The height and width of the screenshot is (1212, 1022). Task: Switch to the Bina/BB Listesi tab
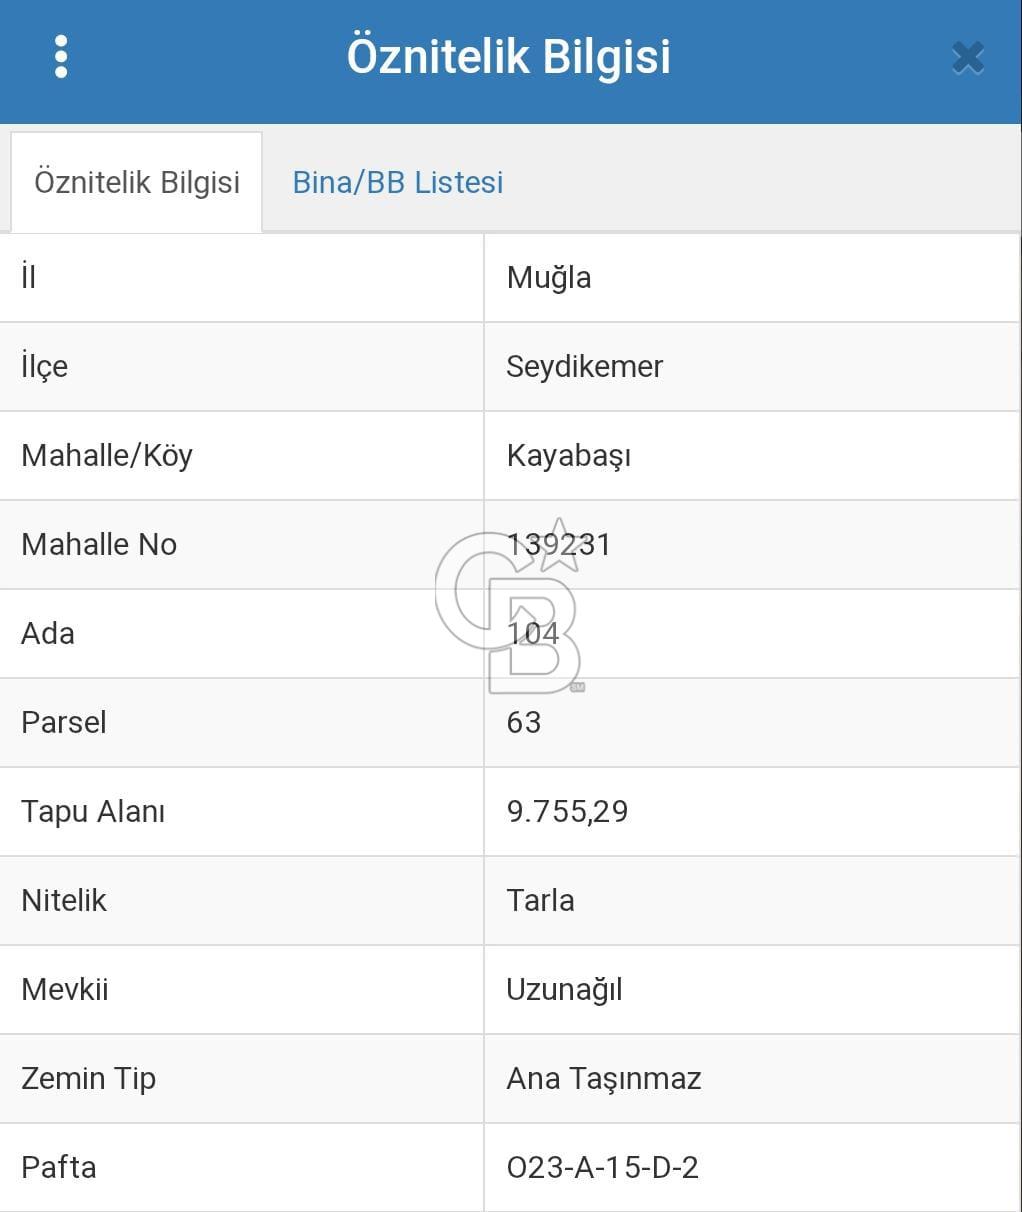tap(398, 182)
